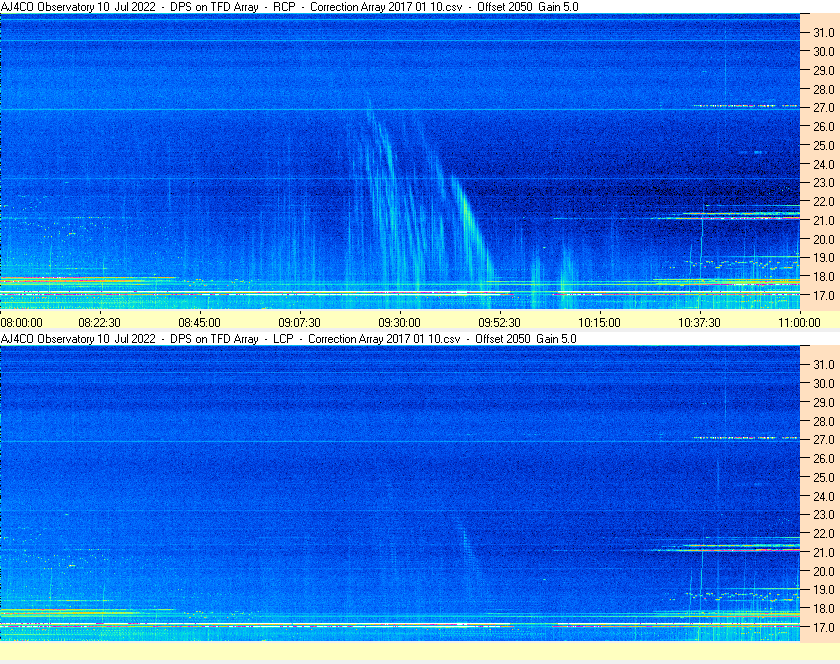Select the 28.0 frequency label on LCP plot
840x664 pixels.
tap(824, 421)
